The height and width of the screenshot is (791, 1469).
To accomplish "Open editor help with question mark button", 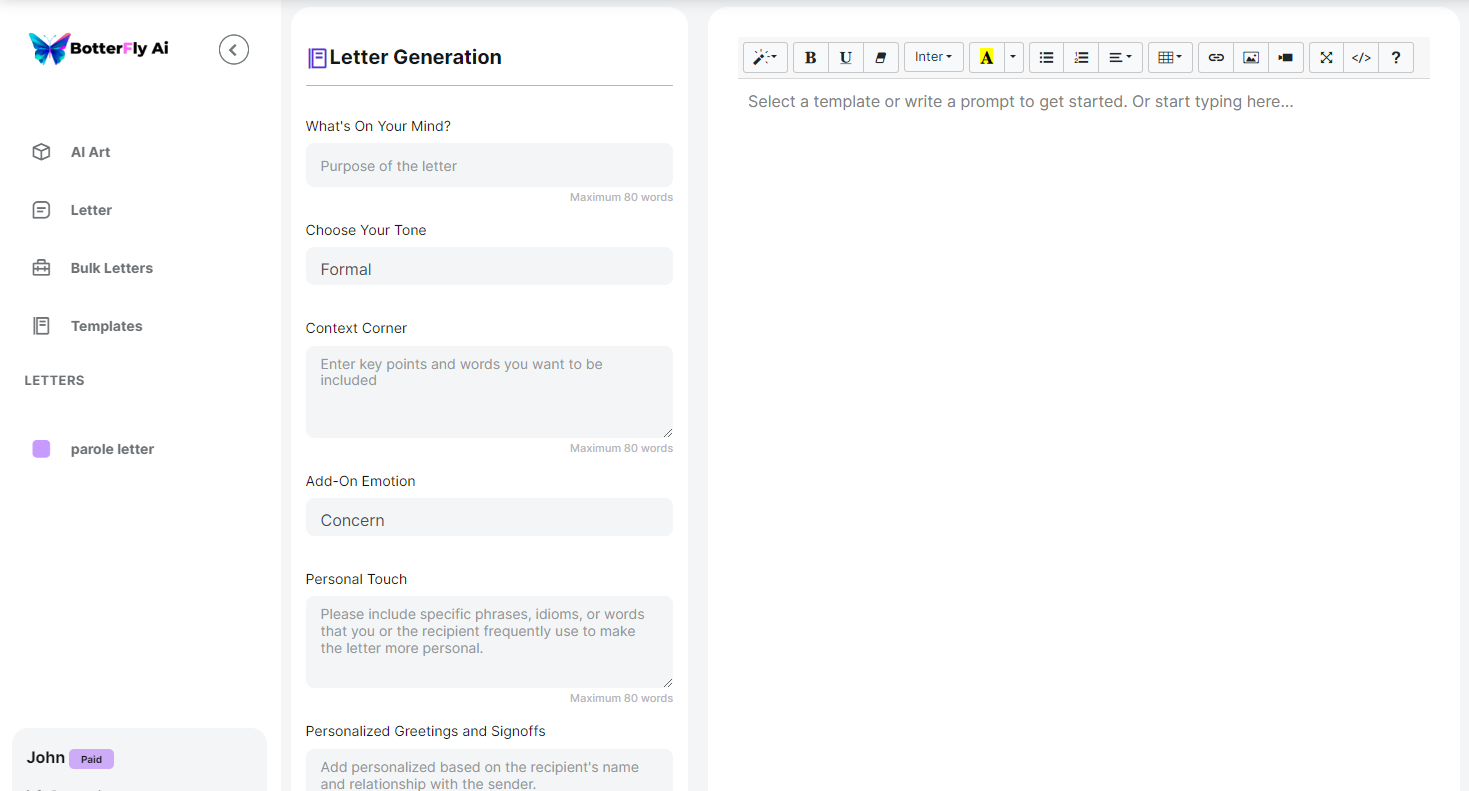I will point(1396,58).
